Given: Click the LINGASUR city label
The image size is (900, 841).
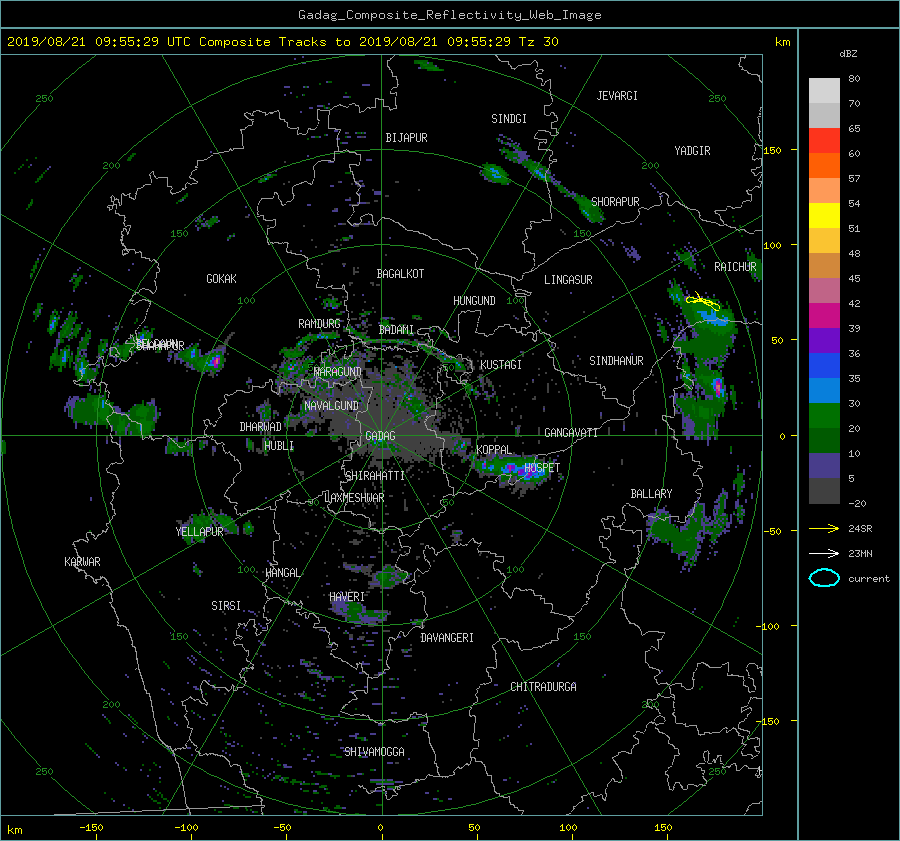Looking at the screenshot, I should 568,280.
